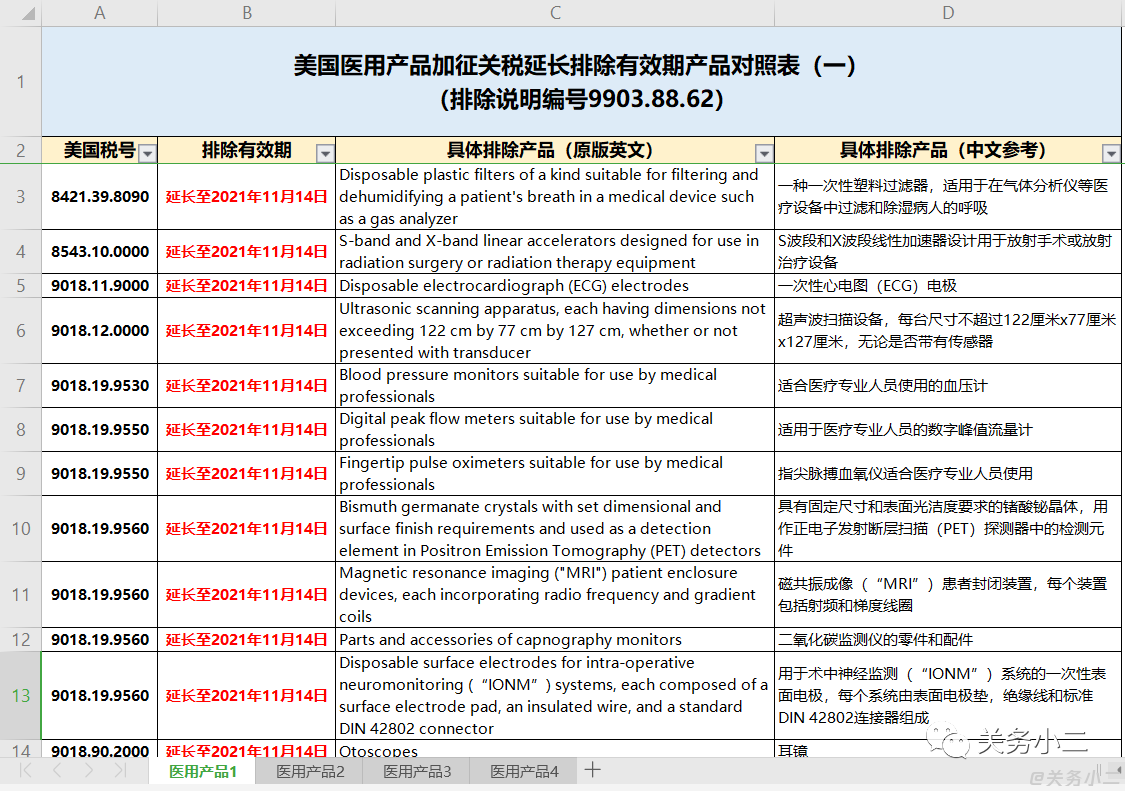
Task: Open the 排除有效期 column filter dropdown
Action: click(x=325, y=153)
